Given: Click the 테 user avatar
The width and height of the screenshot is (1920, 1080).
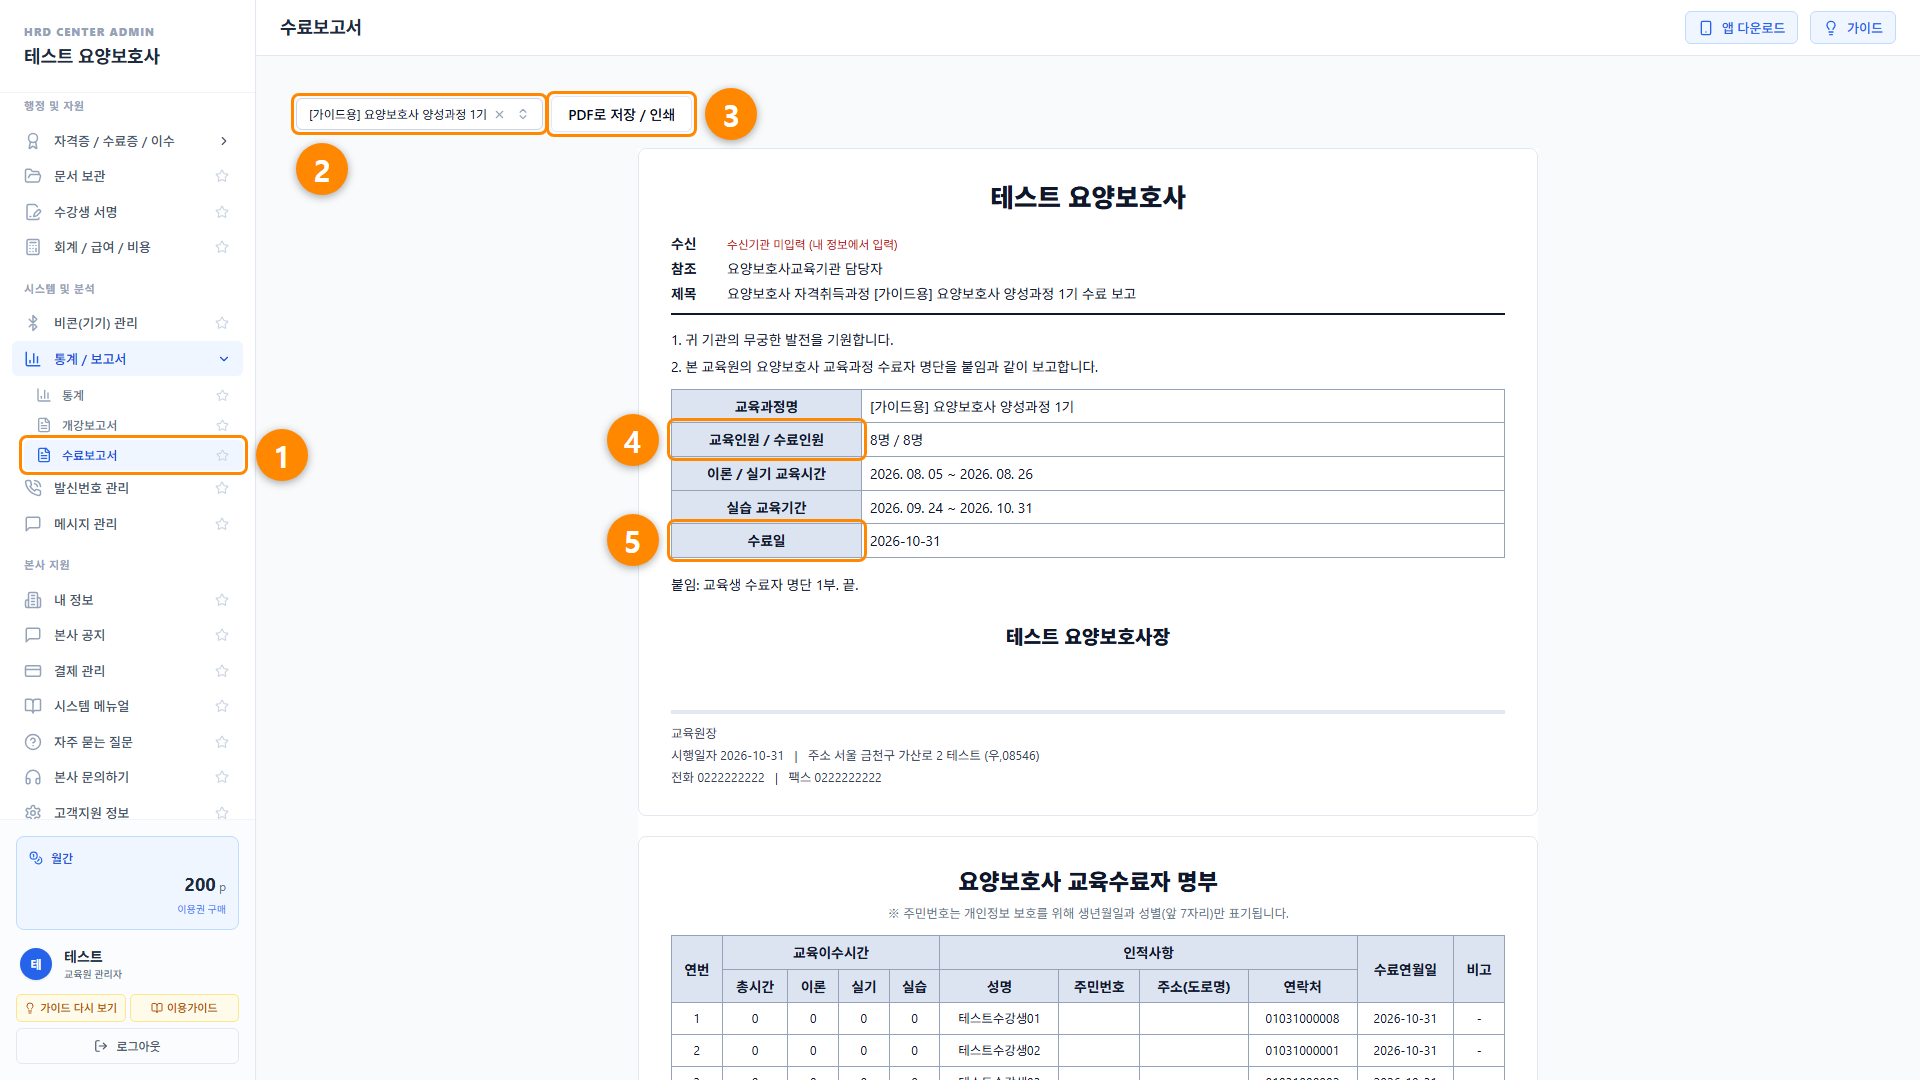Looking at the screenshot, I should tap(36, 964).
